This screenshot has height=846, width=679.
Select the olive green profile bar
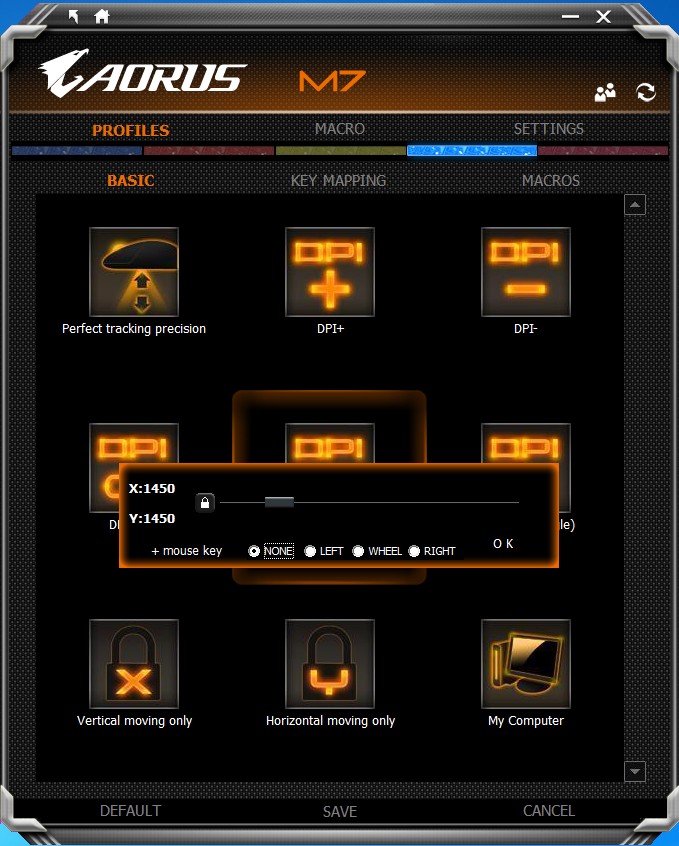[341, 151]
